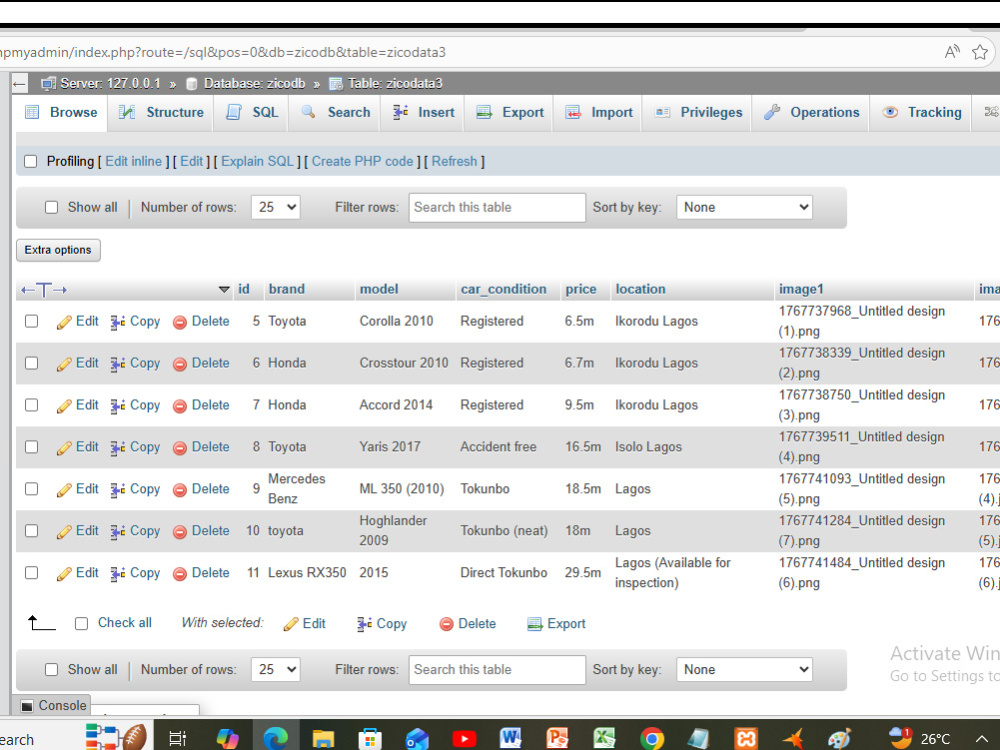Click the Server 127.0.0.1 breadcrumb icon
Viewport: 1000px width, 750px height.
(x=48, y=84)
